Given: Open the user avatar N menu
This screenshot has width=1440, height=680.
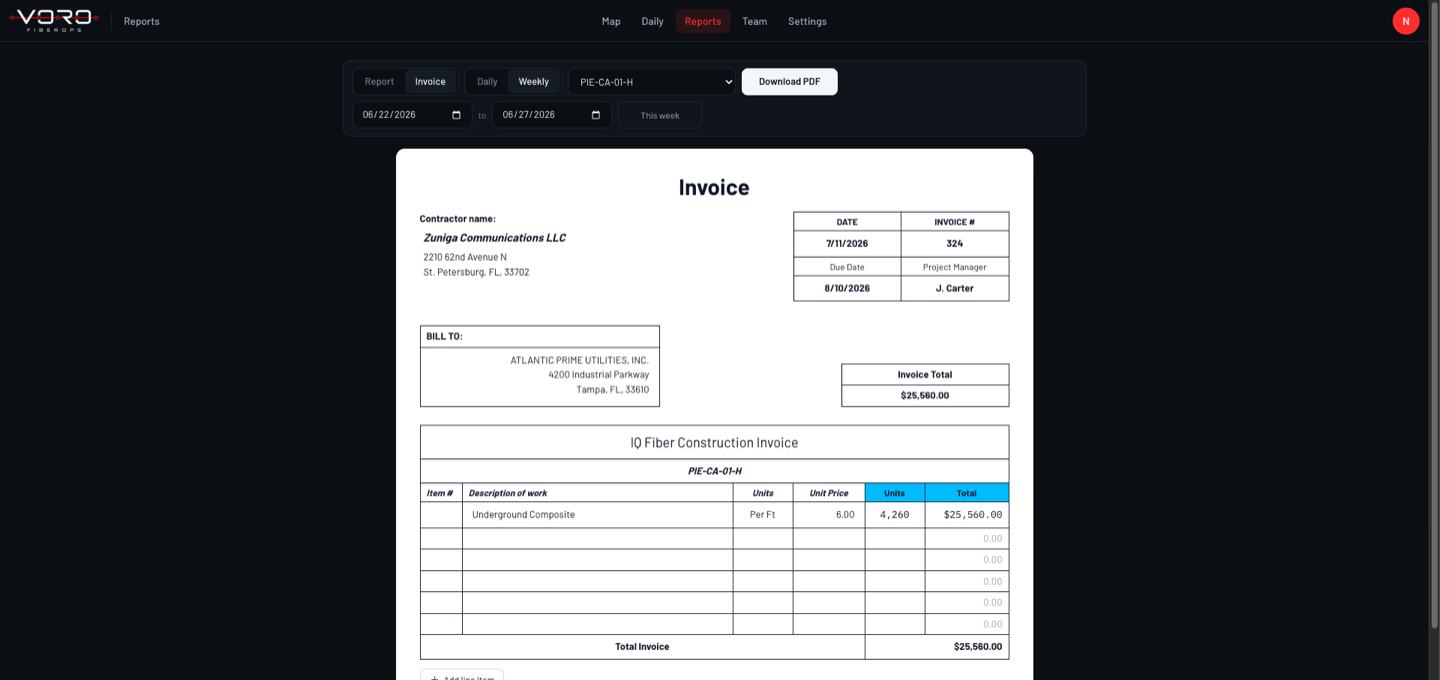Looking at the screenshot, I should pos(1405,21).
